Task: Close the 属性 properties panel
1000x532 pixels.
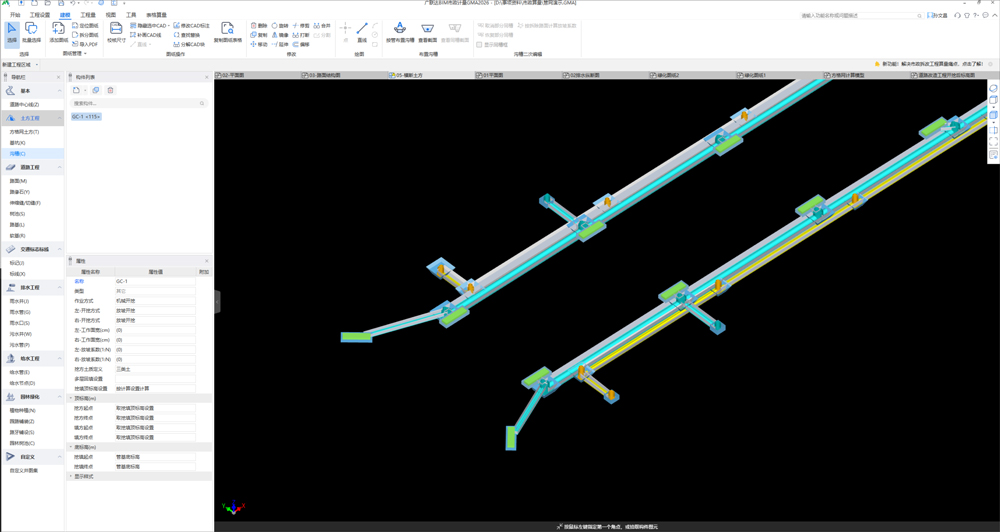Action: (x=207, y=261)
